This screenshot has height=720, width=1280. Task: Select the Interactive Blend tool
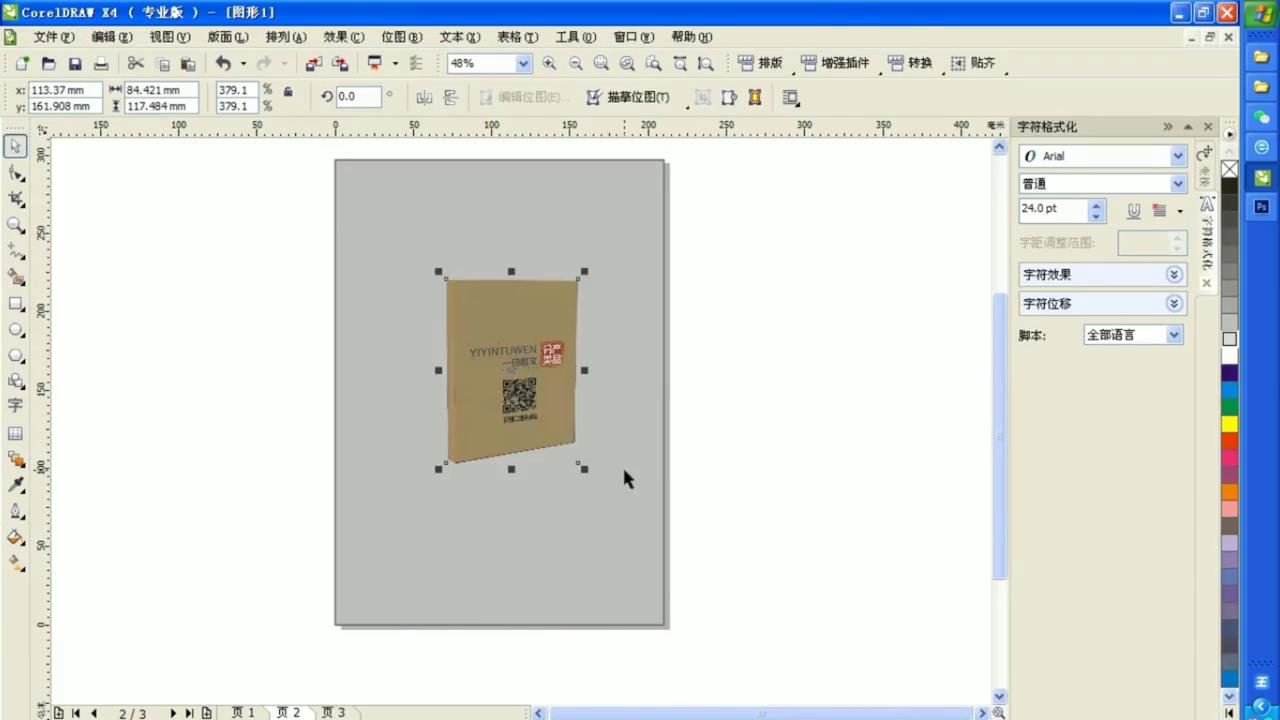15,459
